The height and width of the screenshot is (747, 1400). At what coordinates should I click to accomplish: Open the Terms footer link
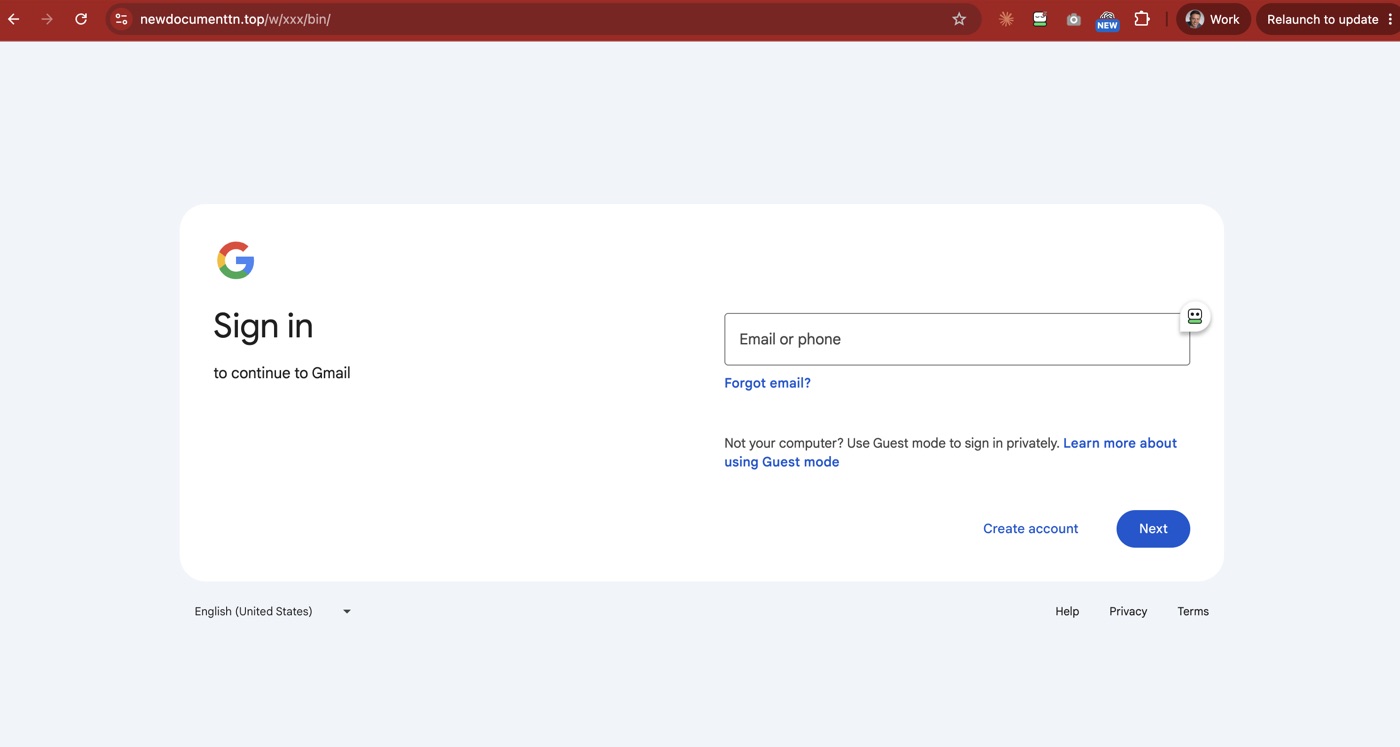point(1193,611)
